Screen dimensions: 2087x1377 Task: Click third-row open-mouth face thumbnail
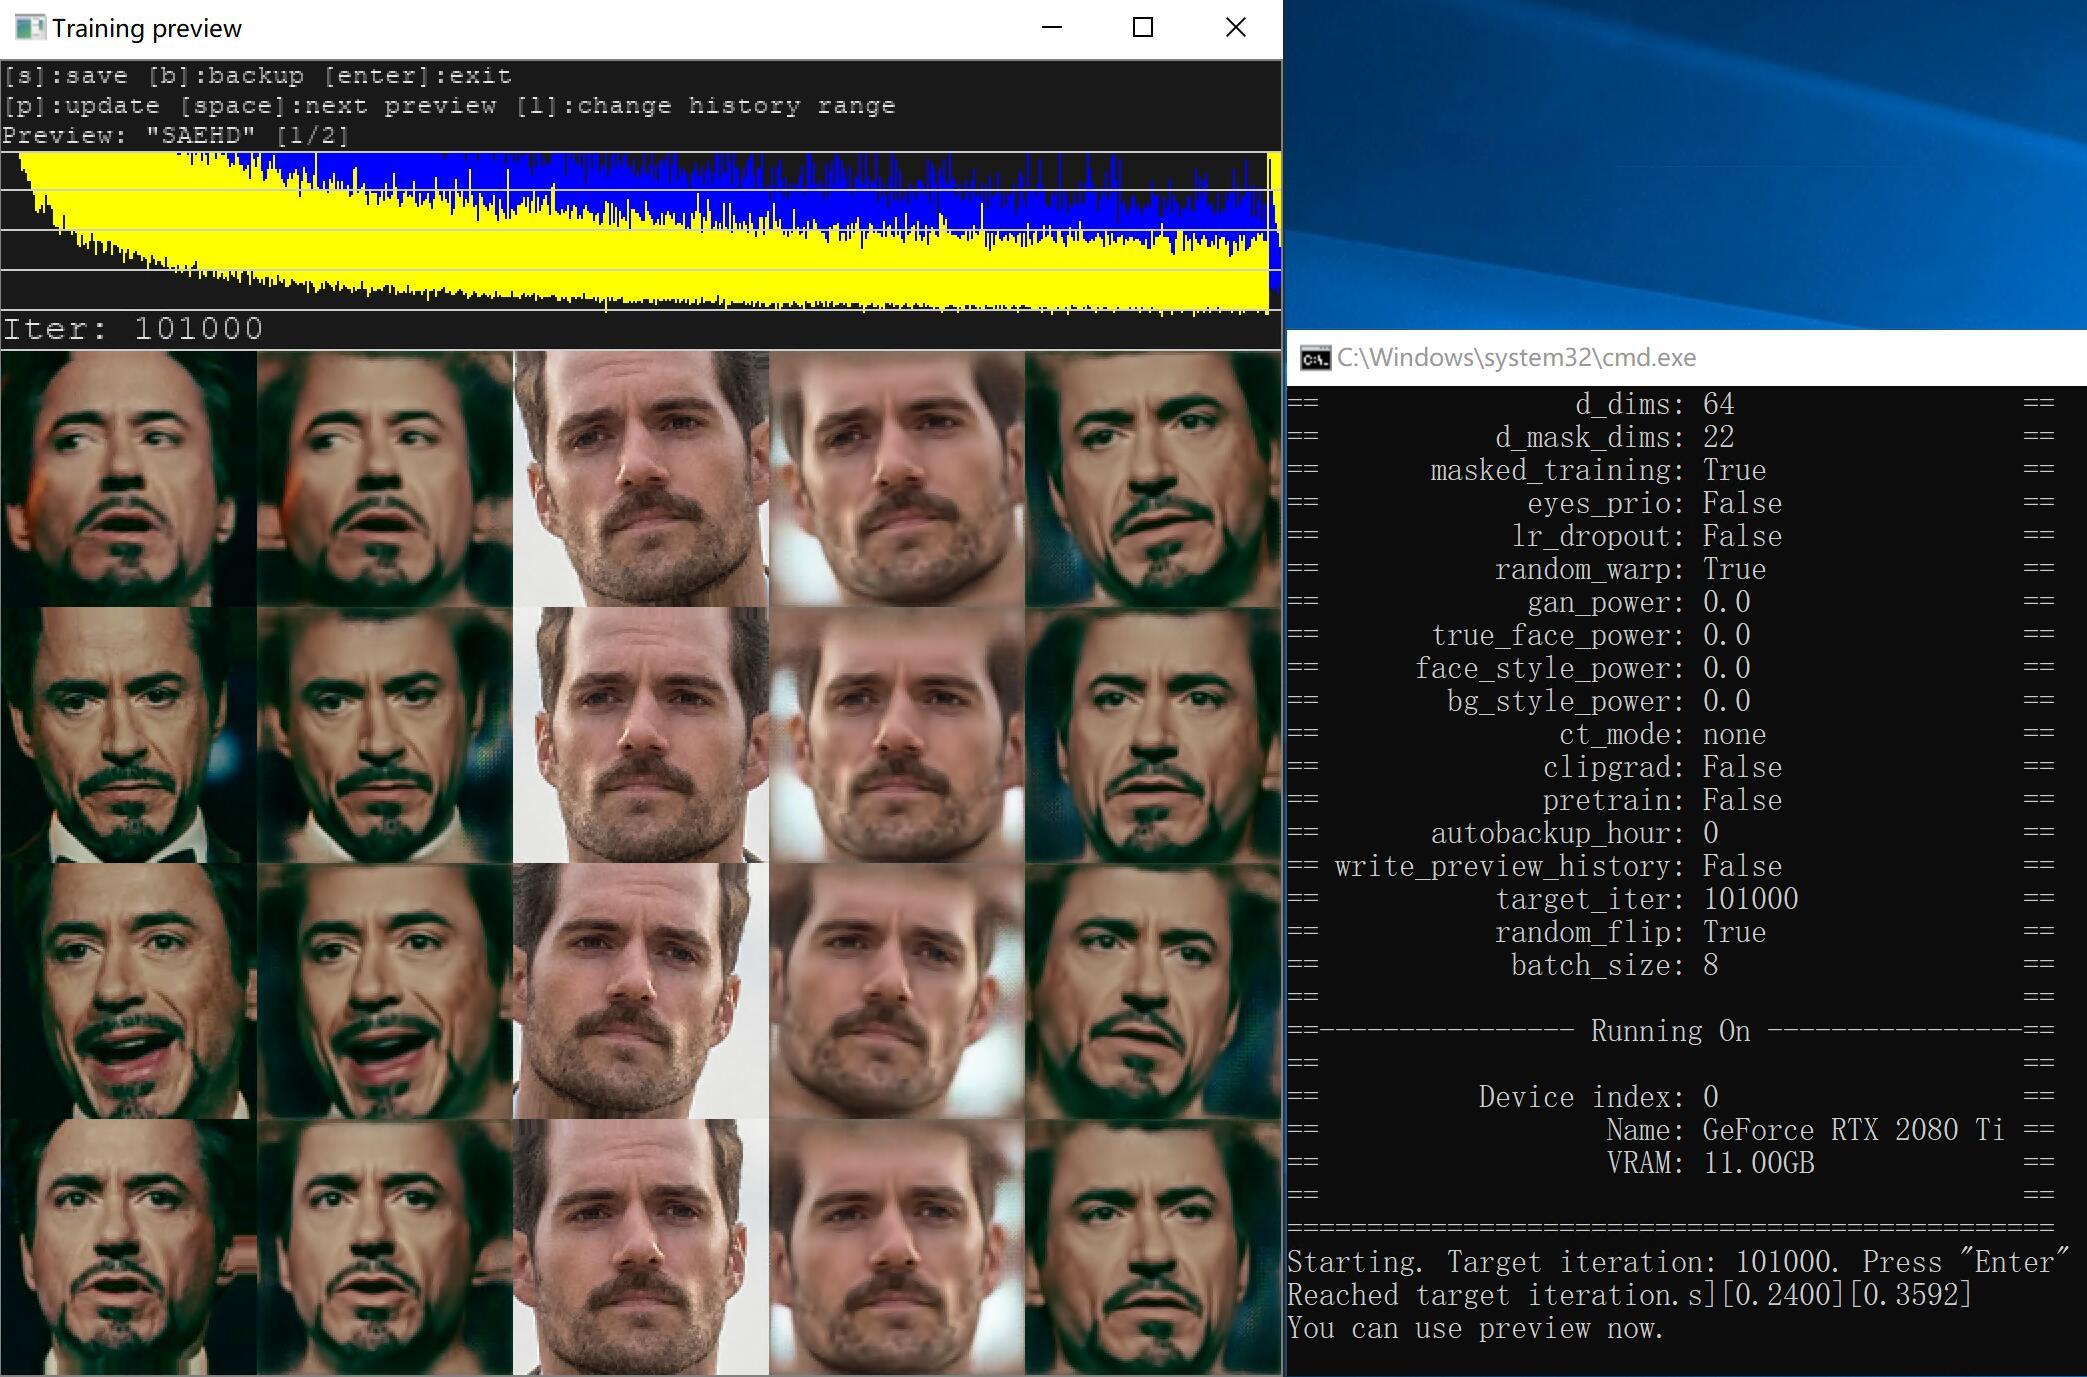click(x=128, y=991)
